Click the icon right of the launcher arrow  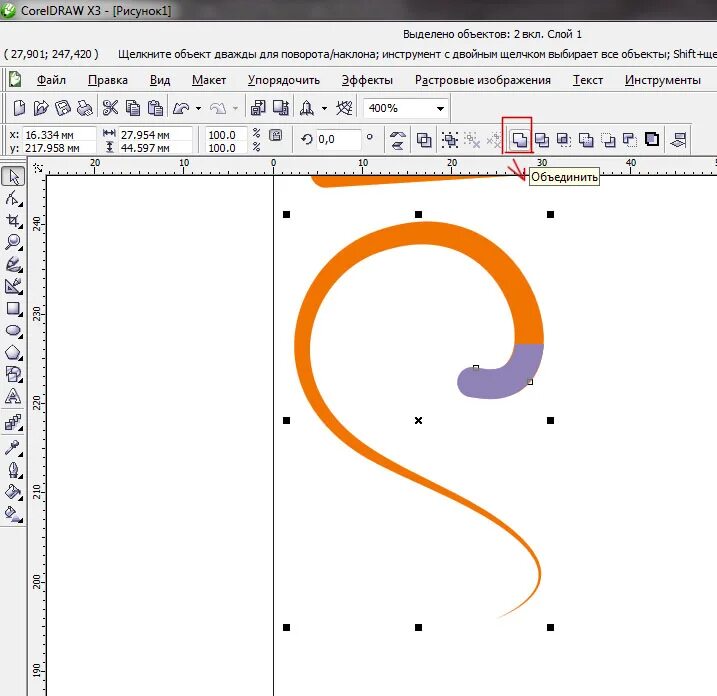(x=344, y=108)
